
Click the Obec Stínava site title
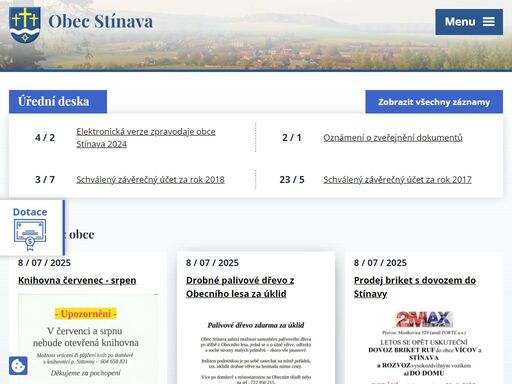101,21
